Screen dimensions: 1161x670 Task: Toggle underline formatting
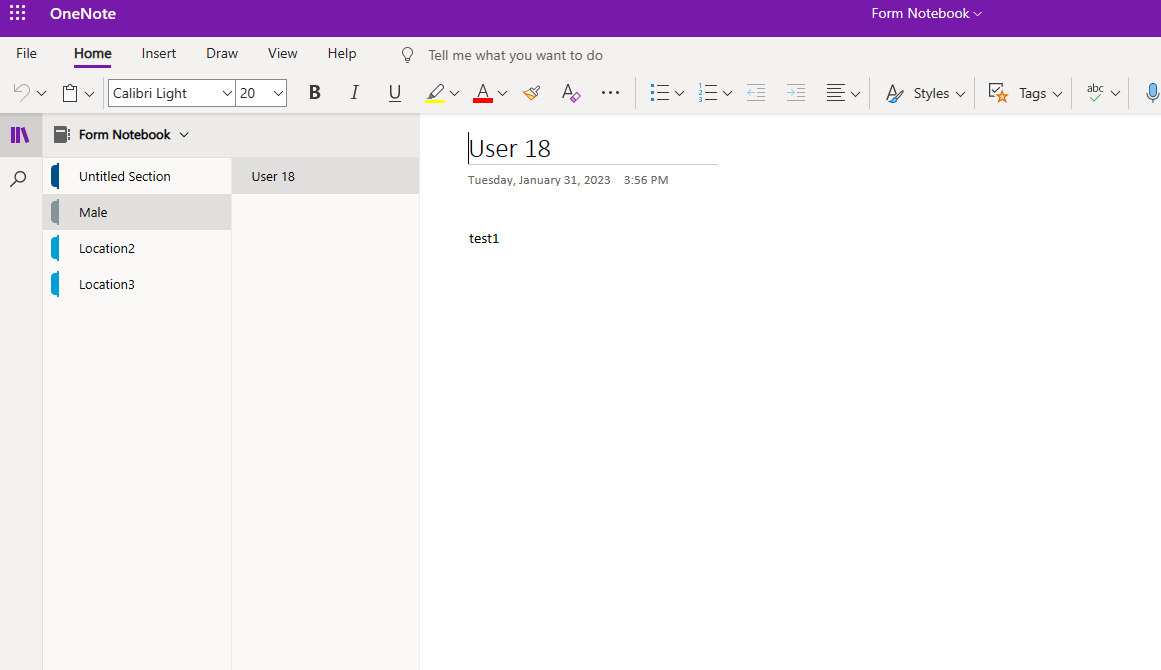click(394, 92)
